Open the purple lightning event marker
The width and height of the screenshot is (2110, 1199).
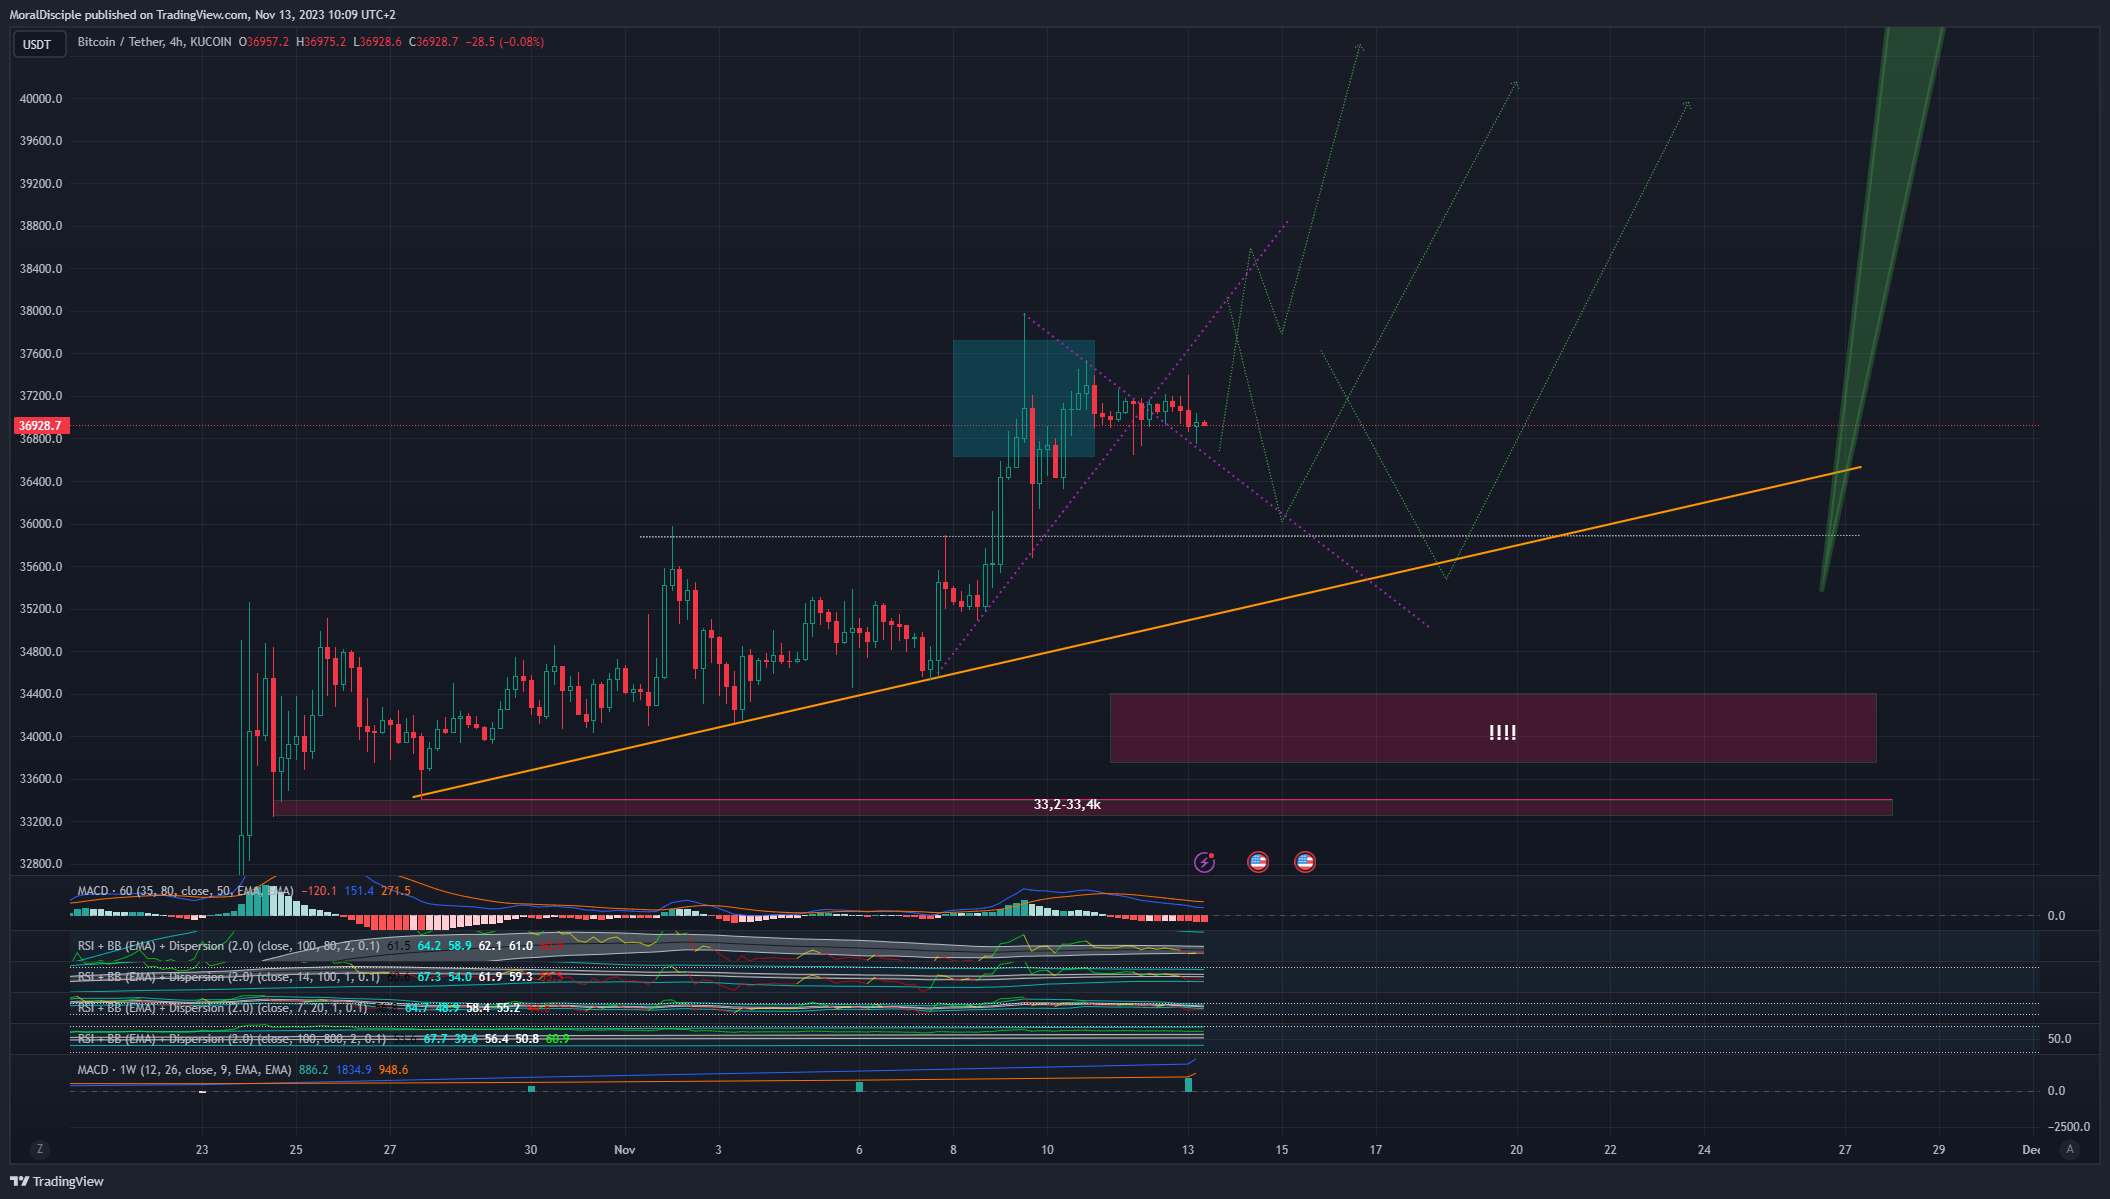coord(1205,862)
